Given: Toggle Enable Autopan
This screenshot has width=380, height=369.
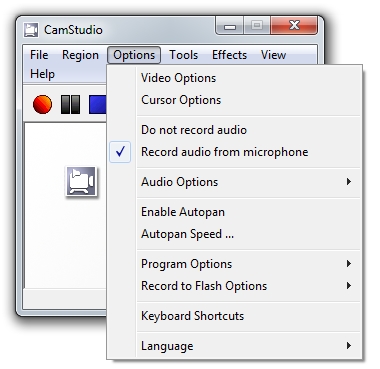Looking at the screenshot, I should pos(235,212).
